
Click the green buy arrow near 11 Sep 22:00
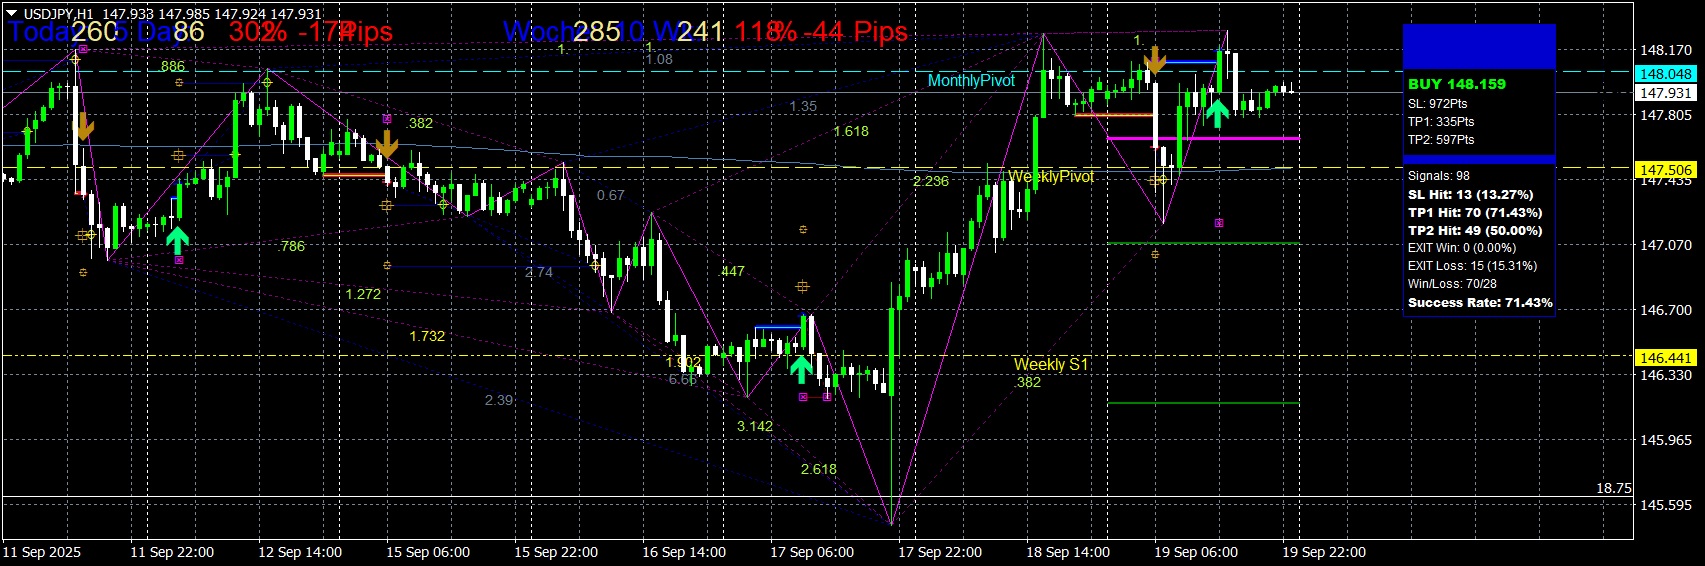177,240
